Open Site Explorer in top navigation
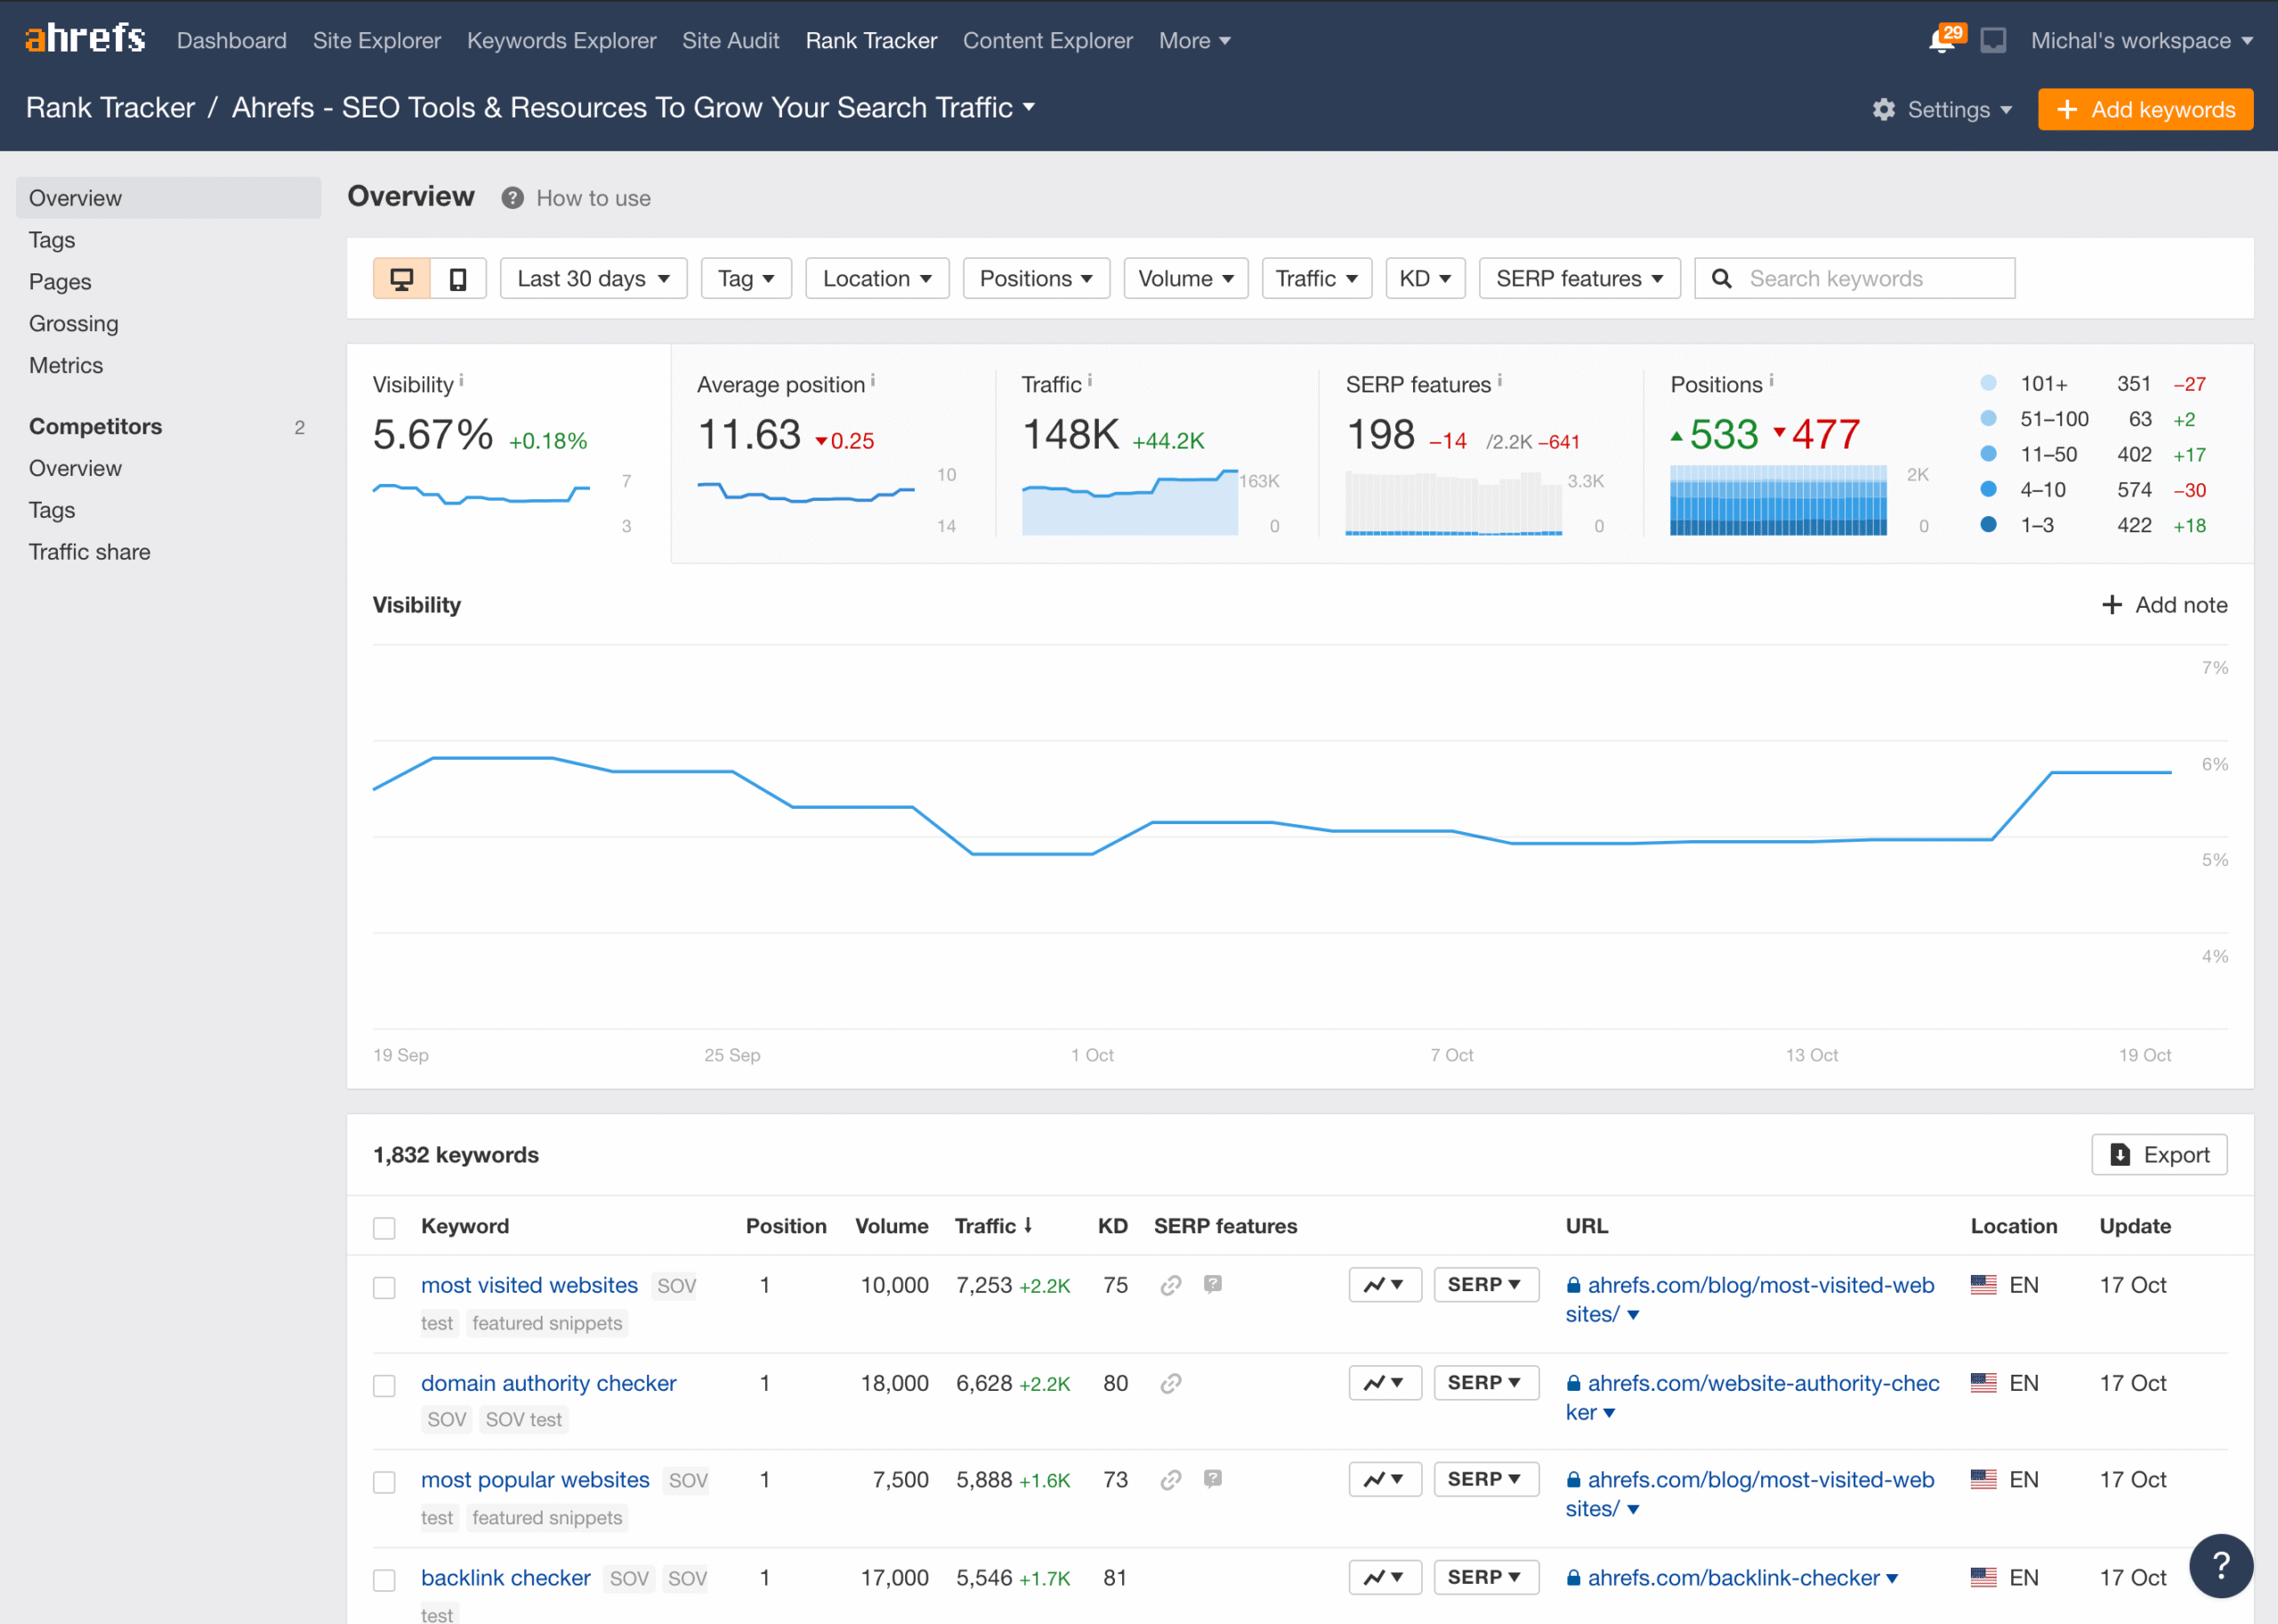2278x1624 pixels. click(376, 41)
